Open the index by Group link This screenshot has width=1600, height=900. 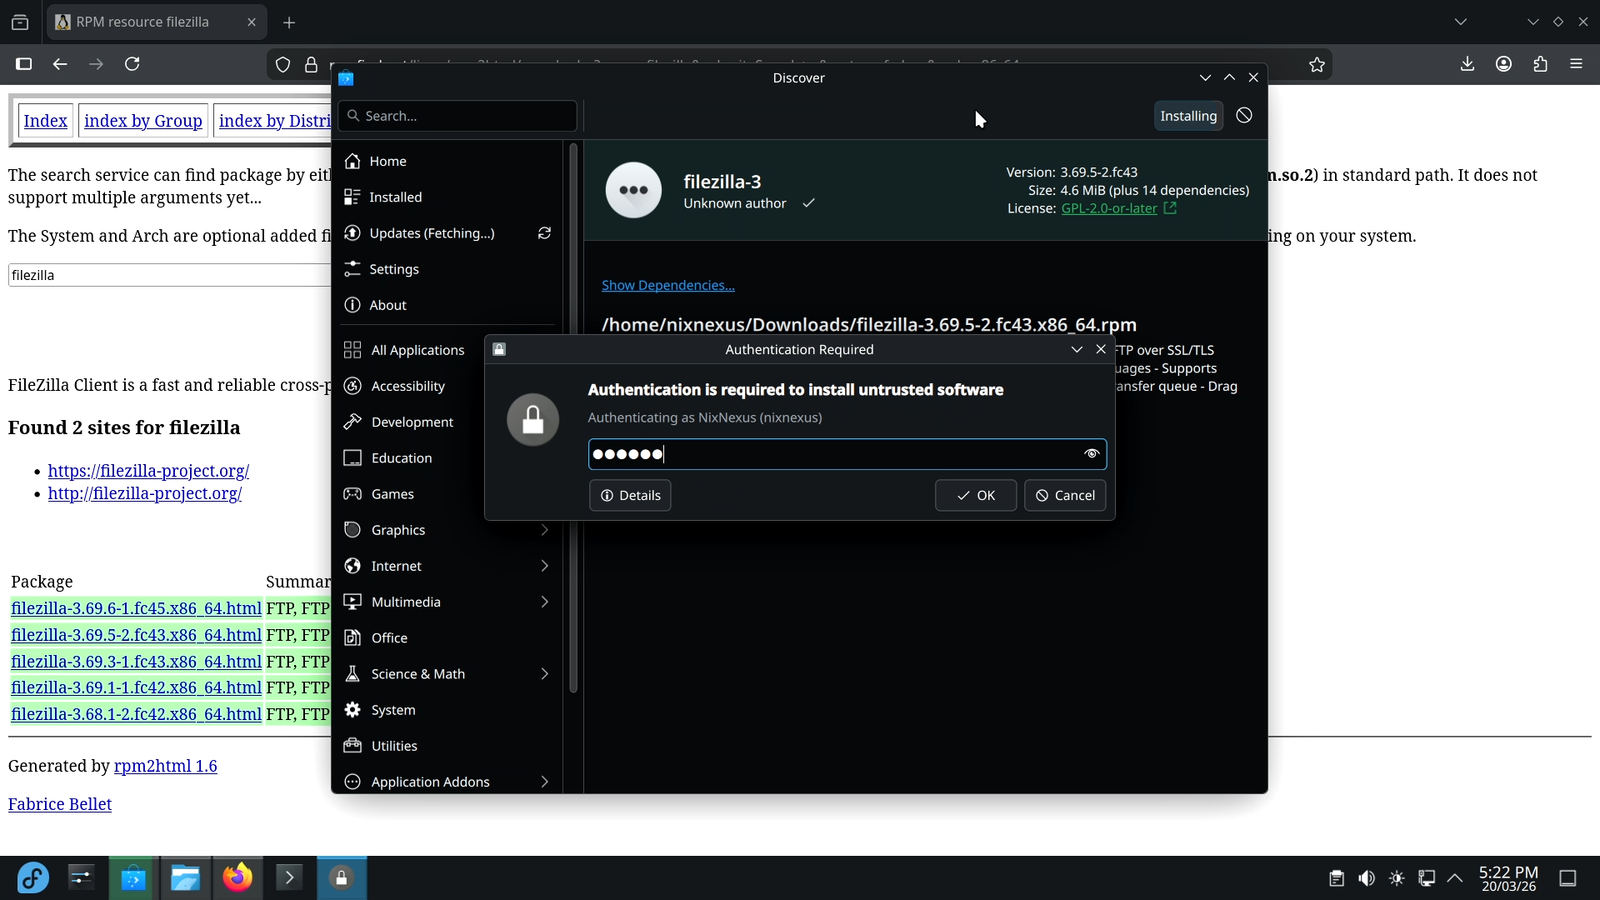tap(143, 121)
